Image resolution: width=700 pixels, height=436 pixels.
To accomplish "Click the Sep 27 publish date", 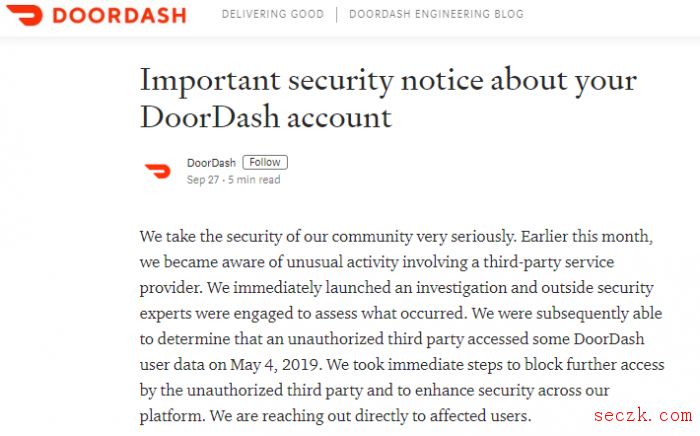I will click(x=203, y=180).
